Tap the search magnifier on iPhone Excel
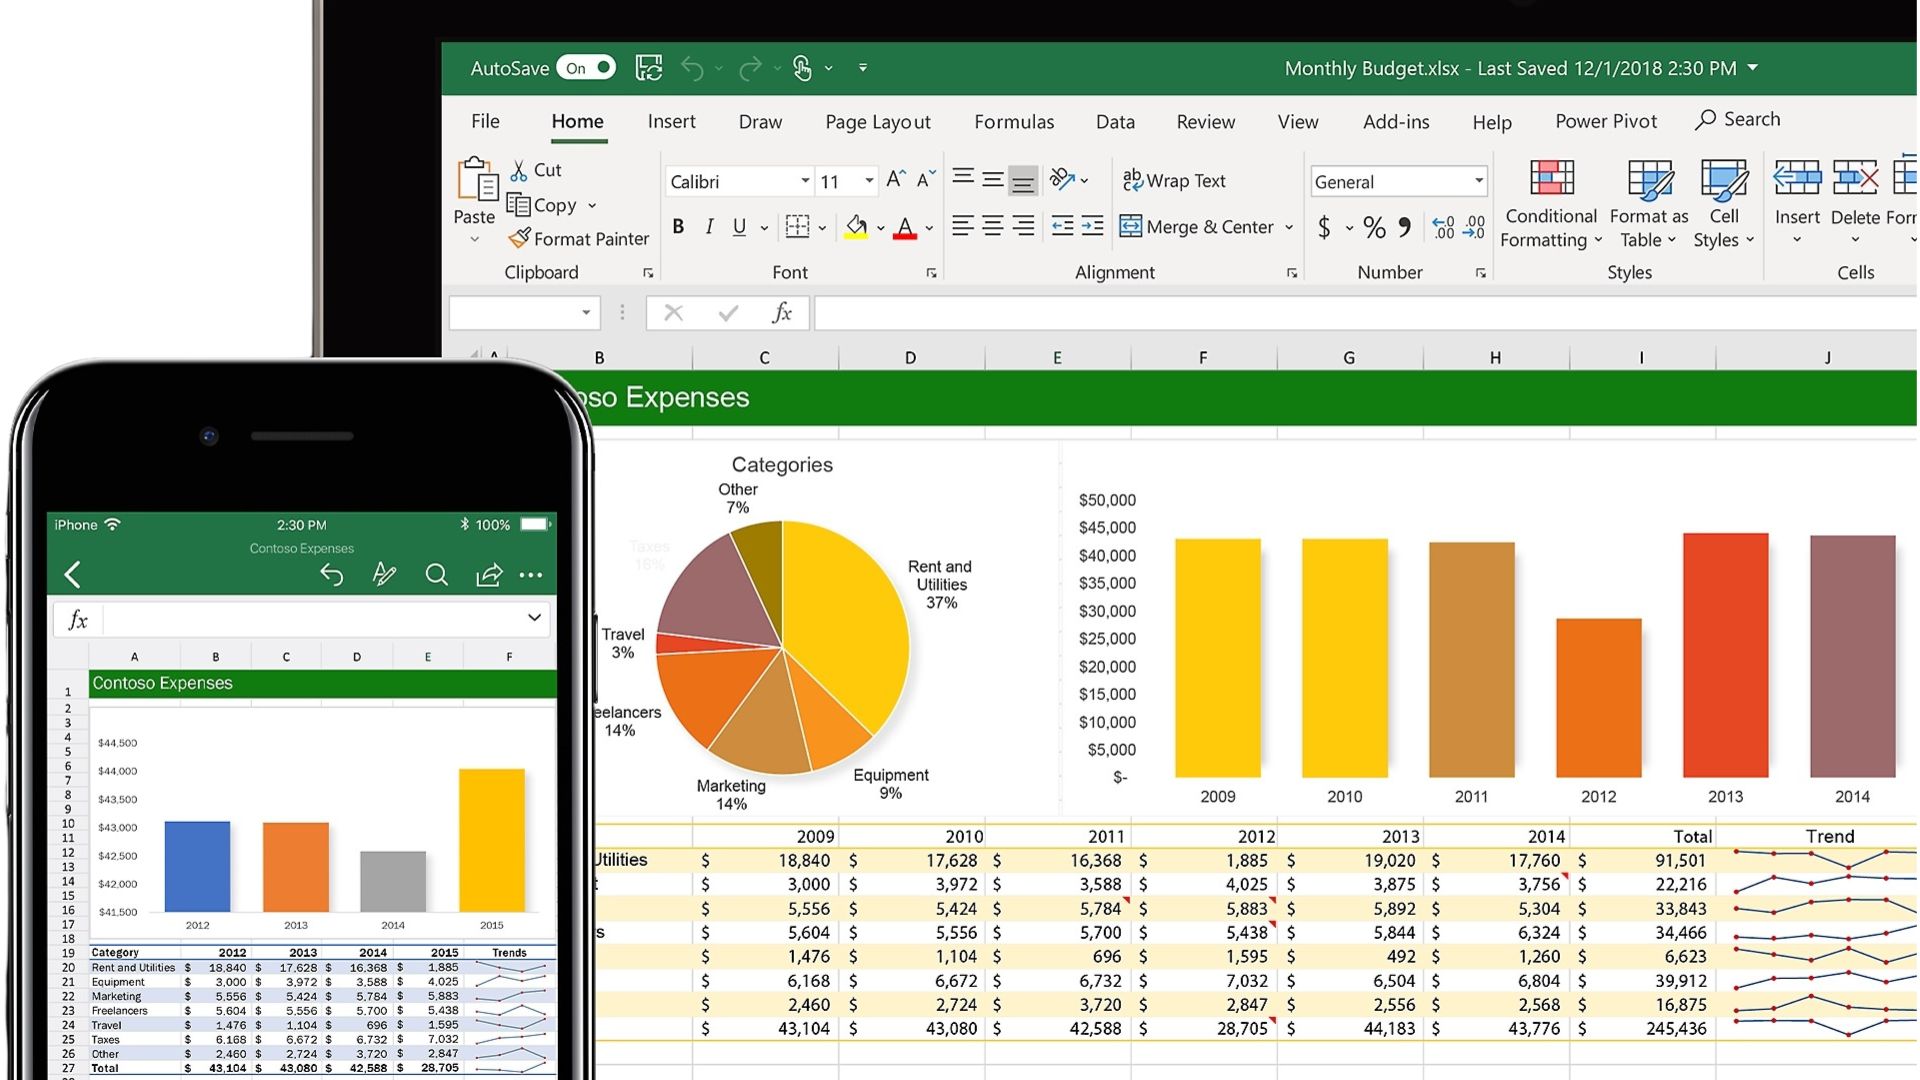 [436, 575]
